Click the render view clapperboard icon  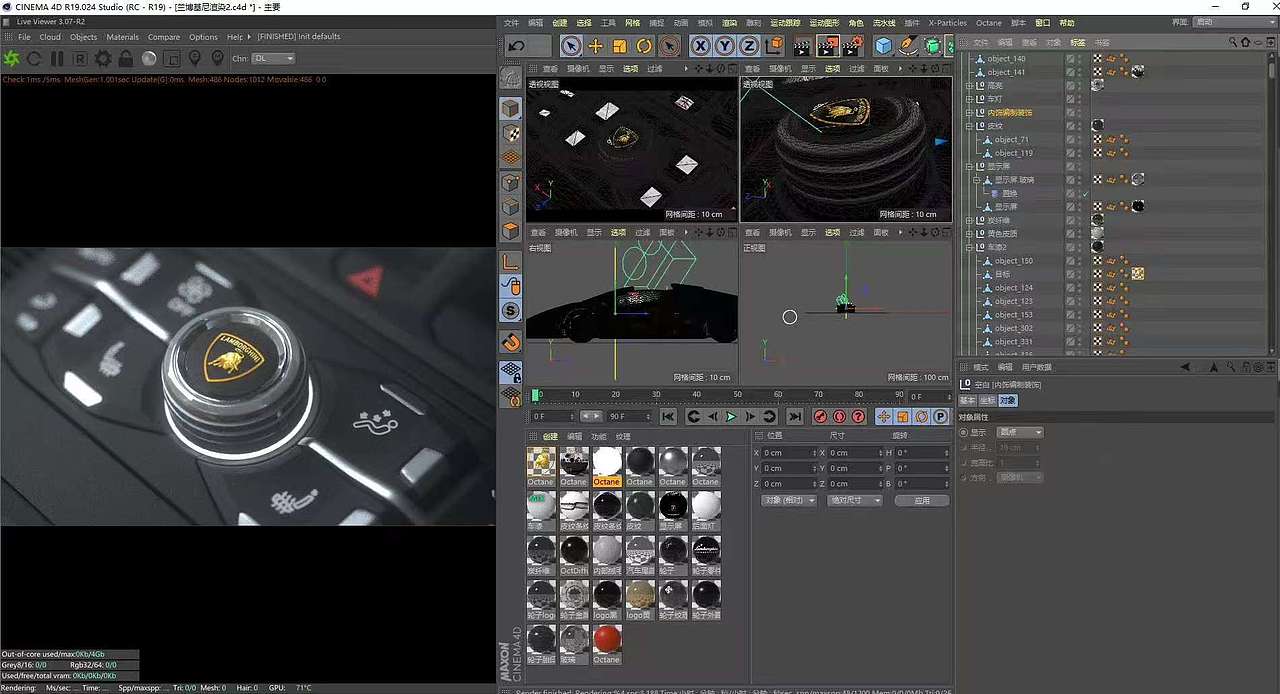[x=802, y=46]
